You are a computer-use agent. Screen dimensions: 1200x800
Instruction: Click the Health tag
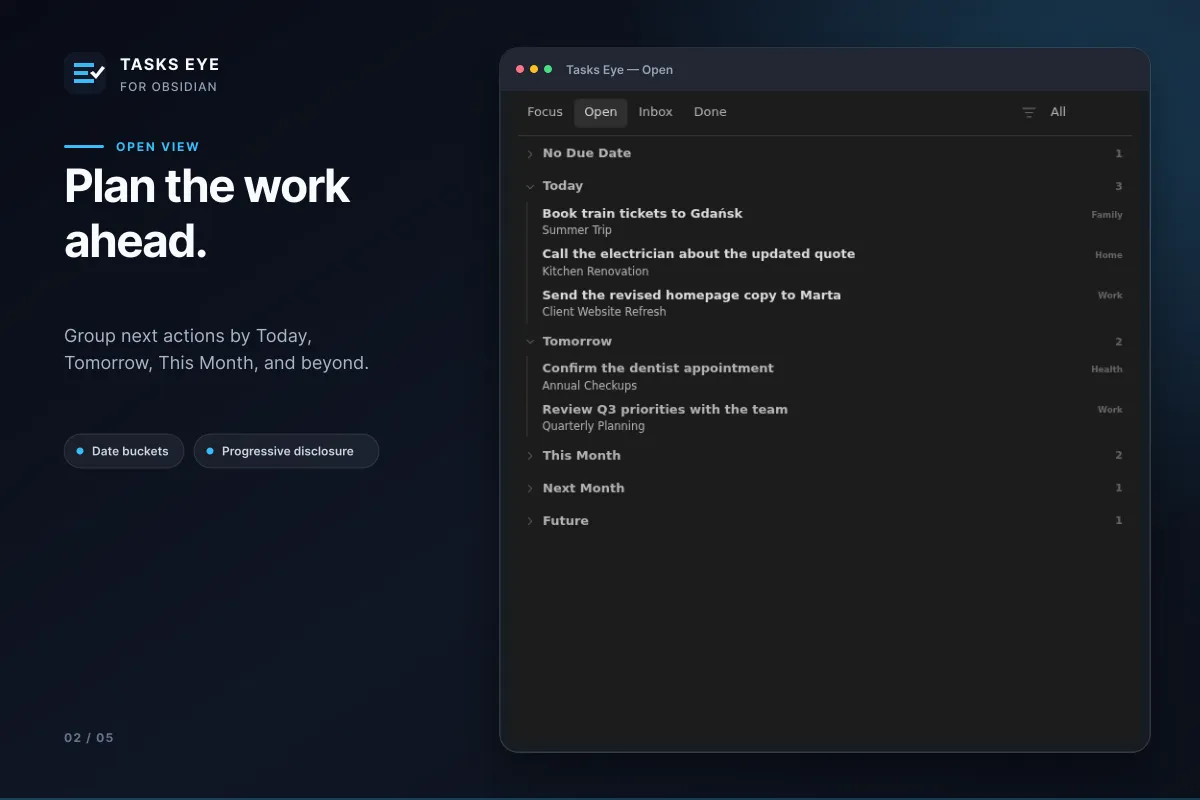pyautogui.click(x=1107, y=369)
